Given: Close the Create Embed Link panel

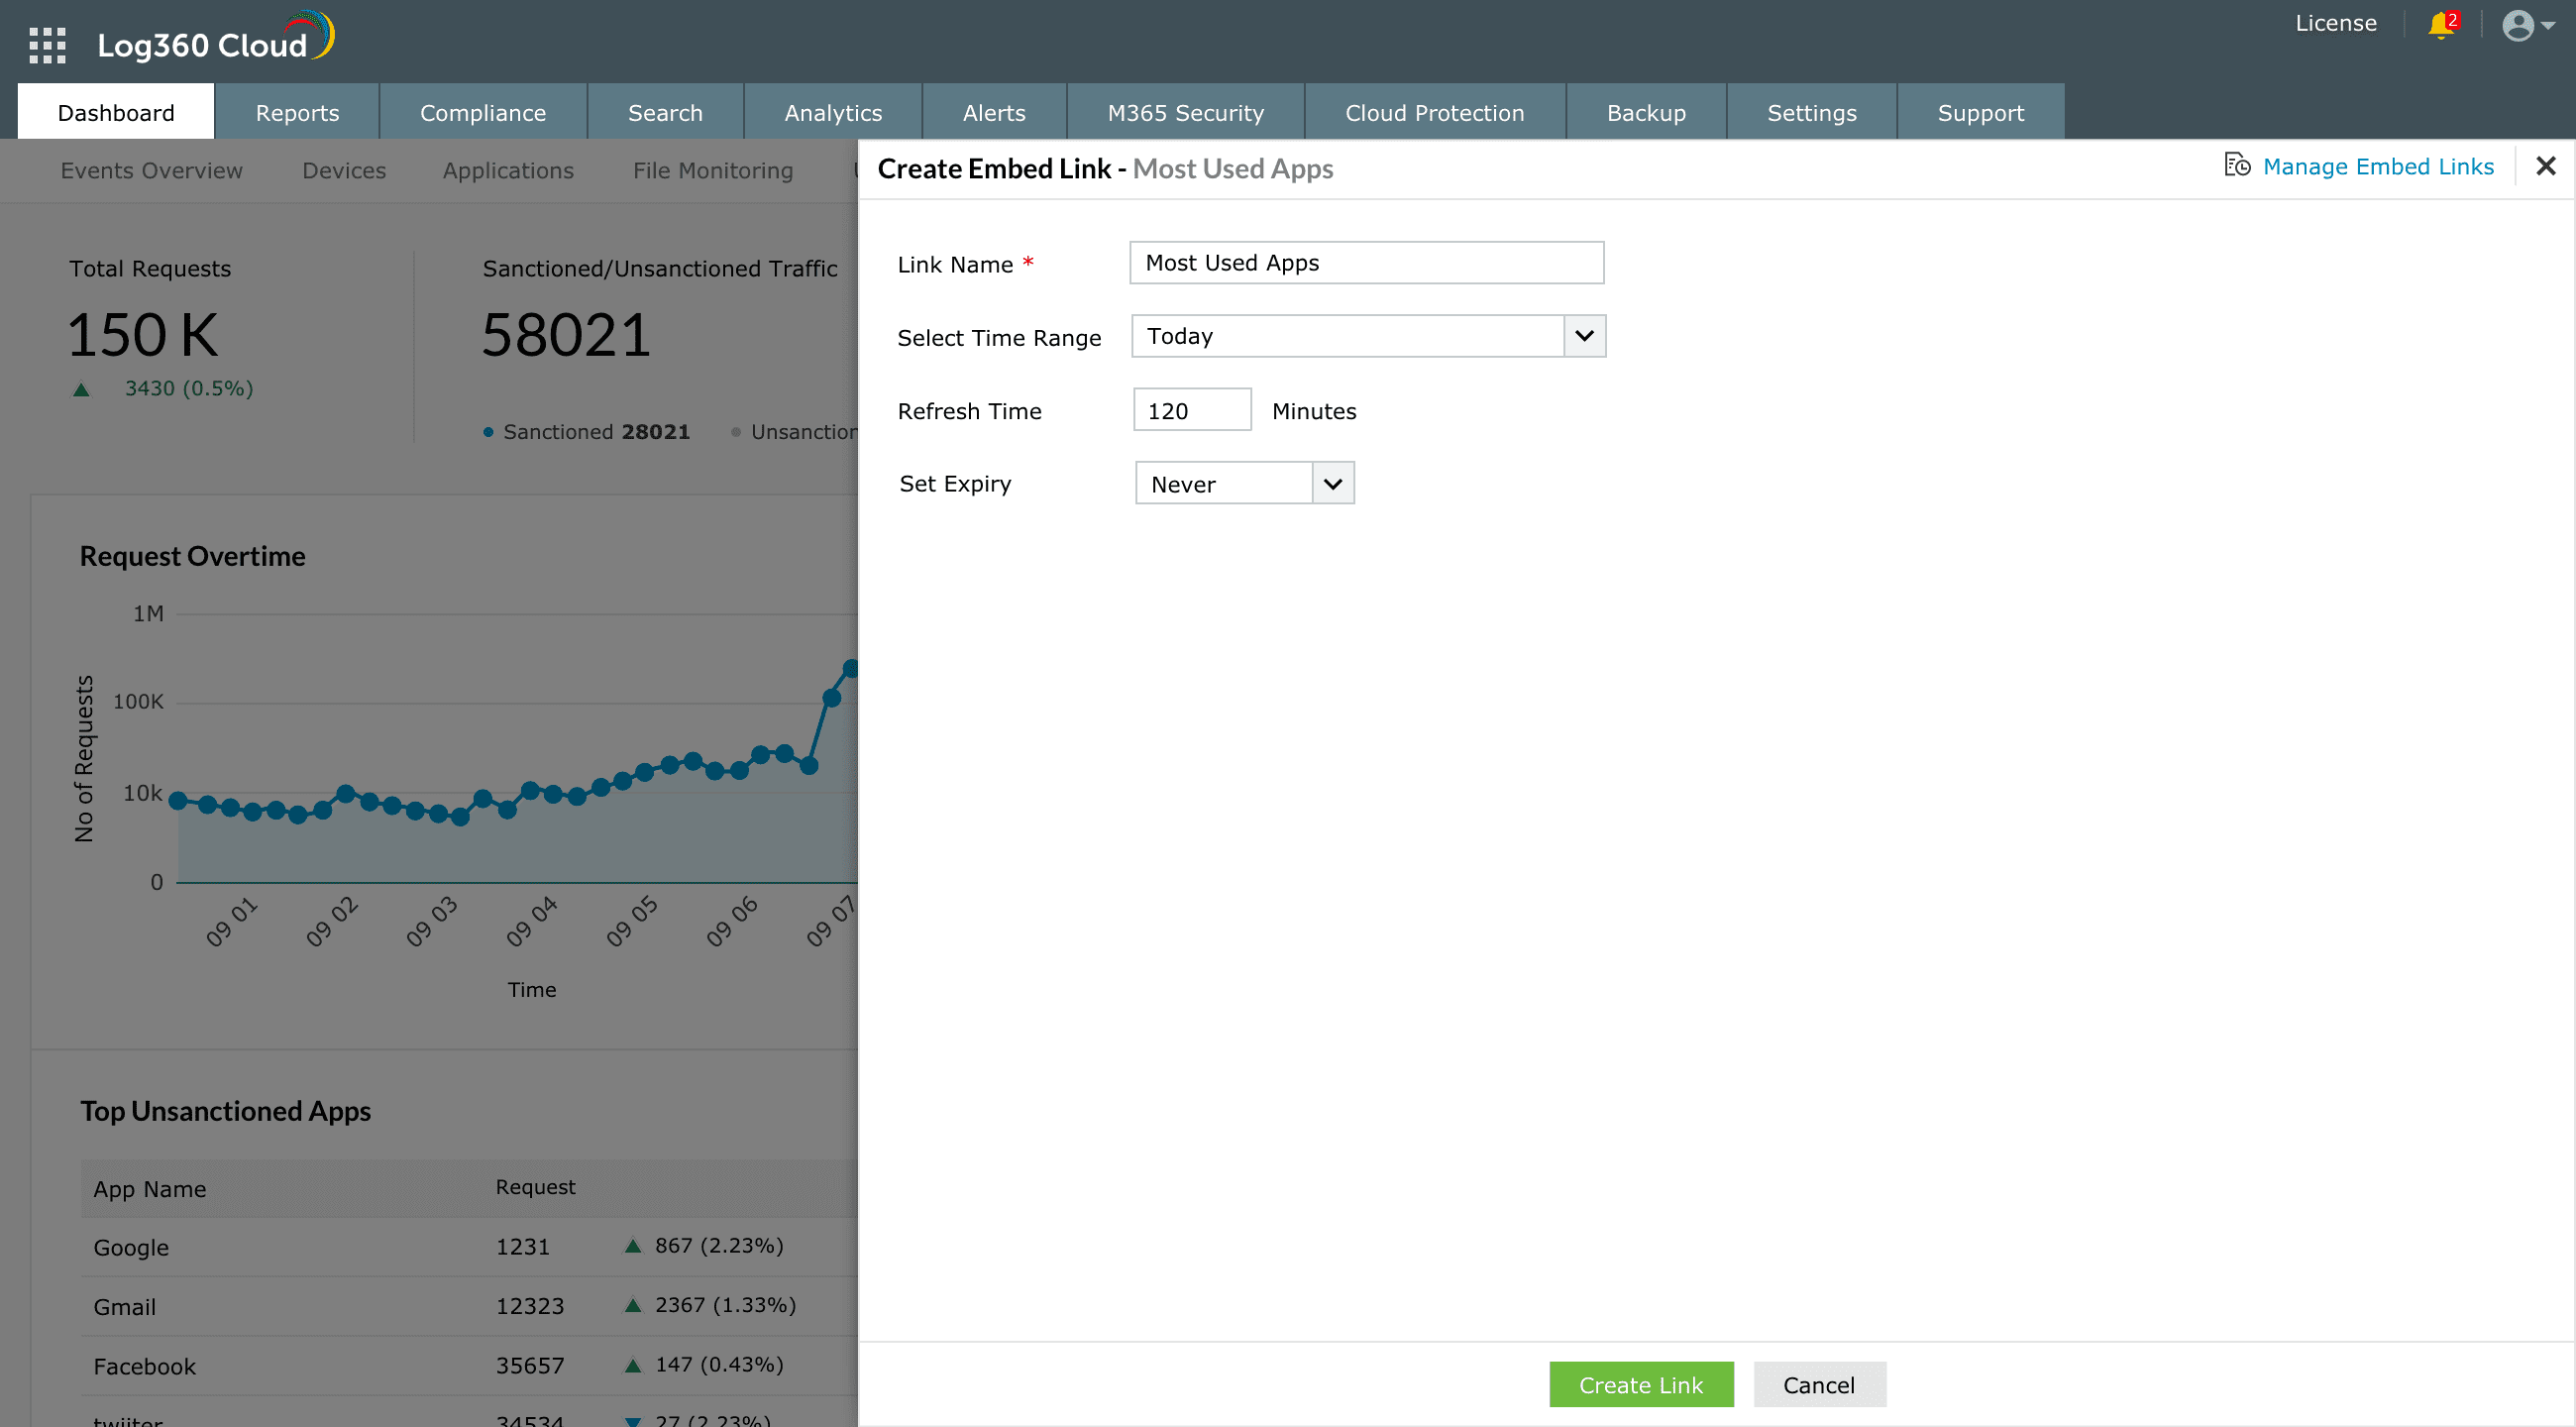Looking at the screenshot, I should coord(2546,166).
